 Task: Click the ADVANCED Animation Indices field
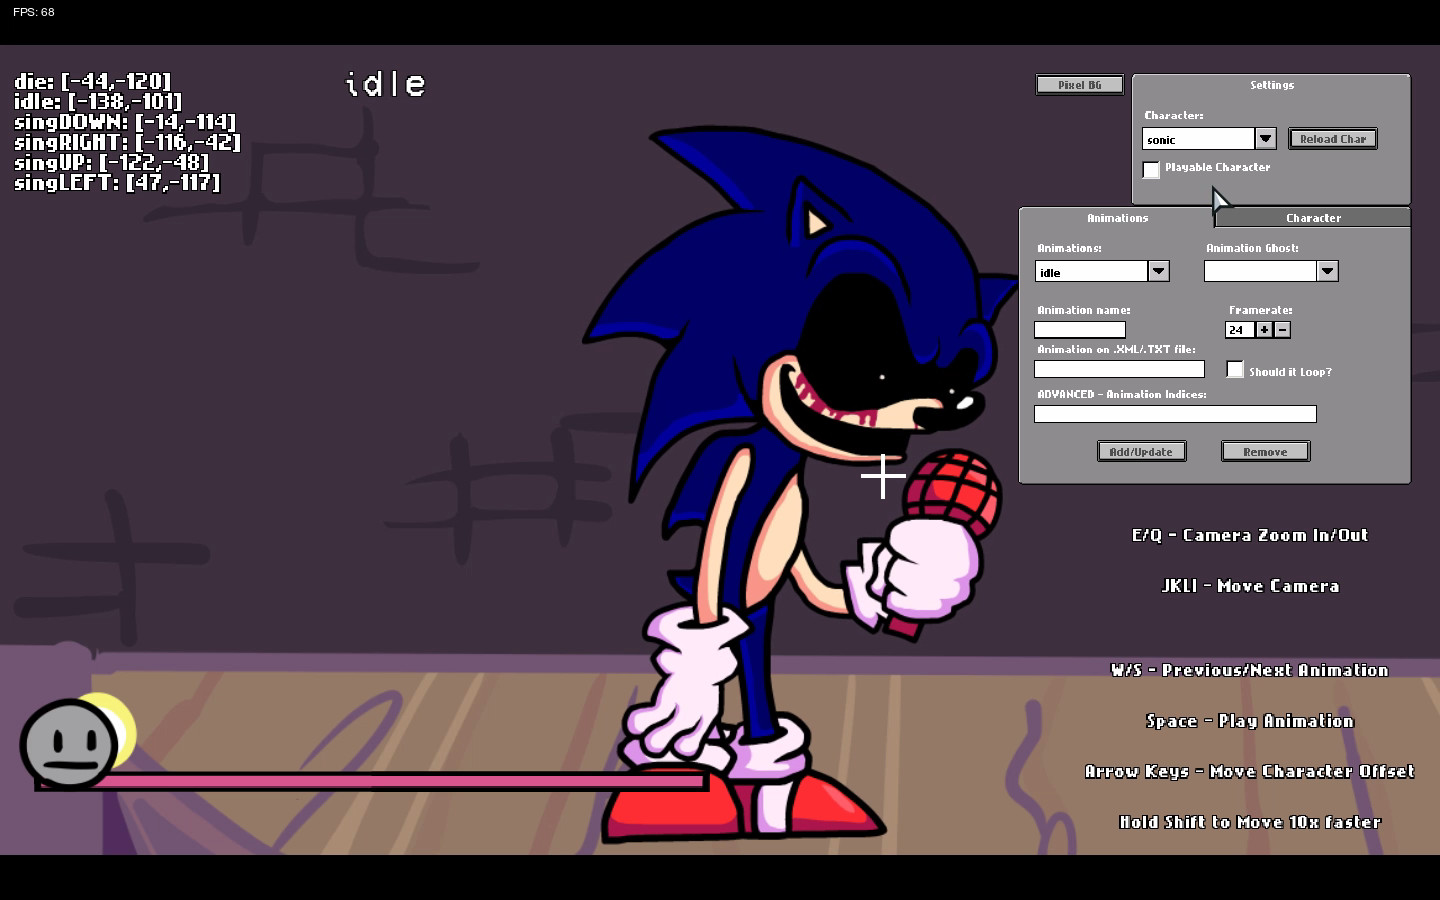click(x=1175, y=413)
